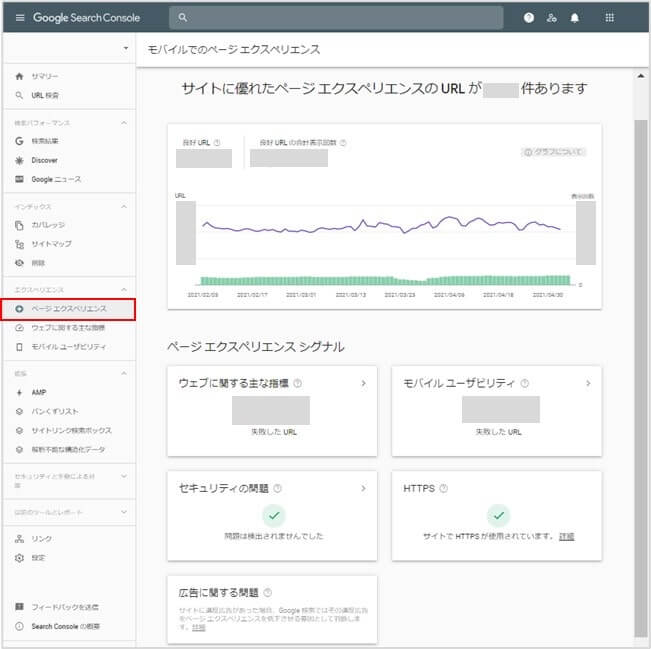
Task: Click the help question mark icon in header
Action: pyautogui.click(x=529, y=18)
